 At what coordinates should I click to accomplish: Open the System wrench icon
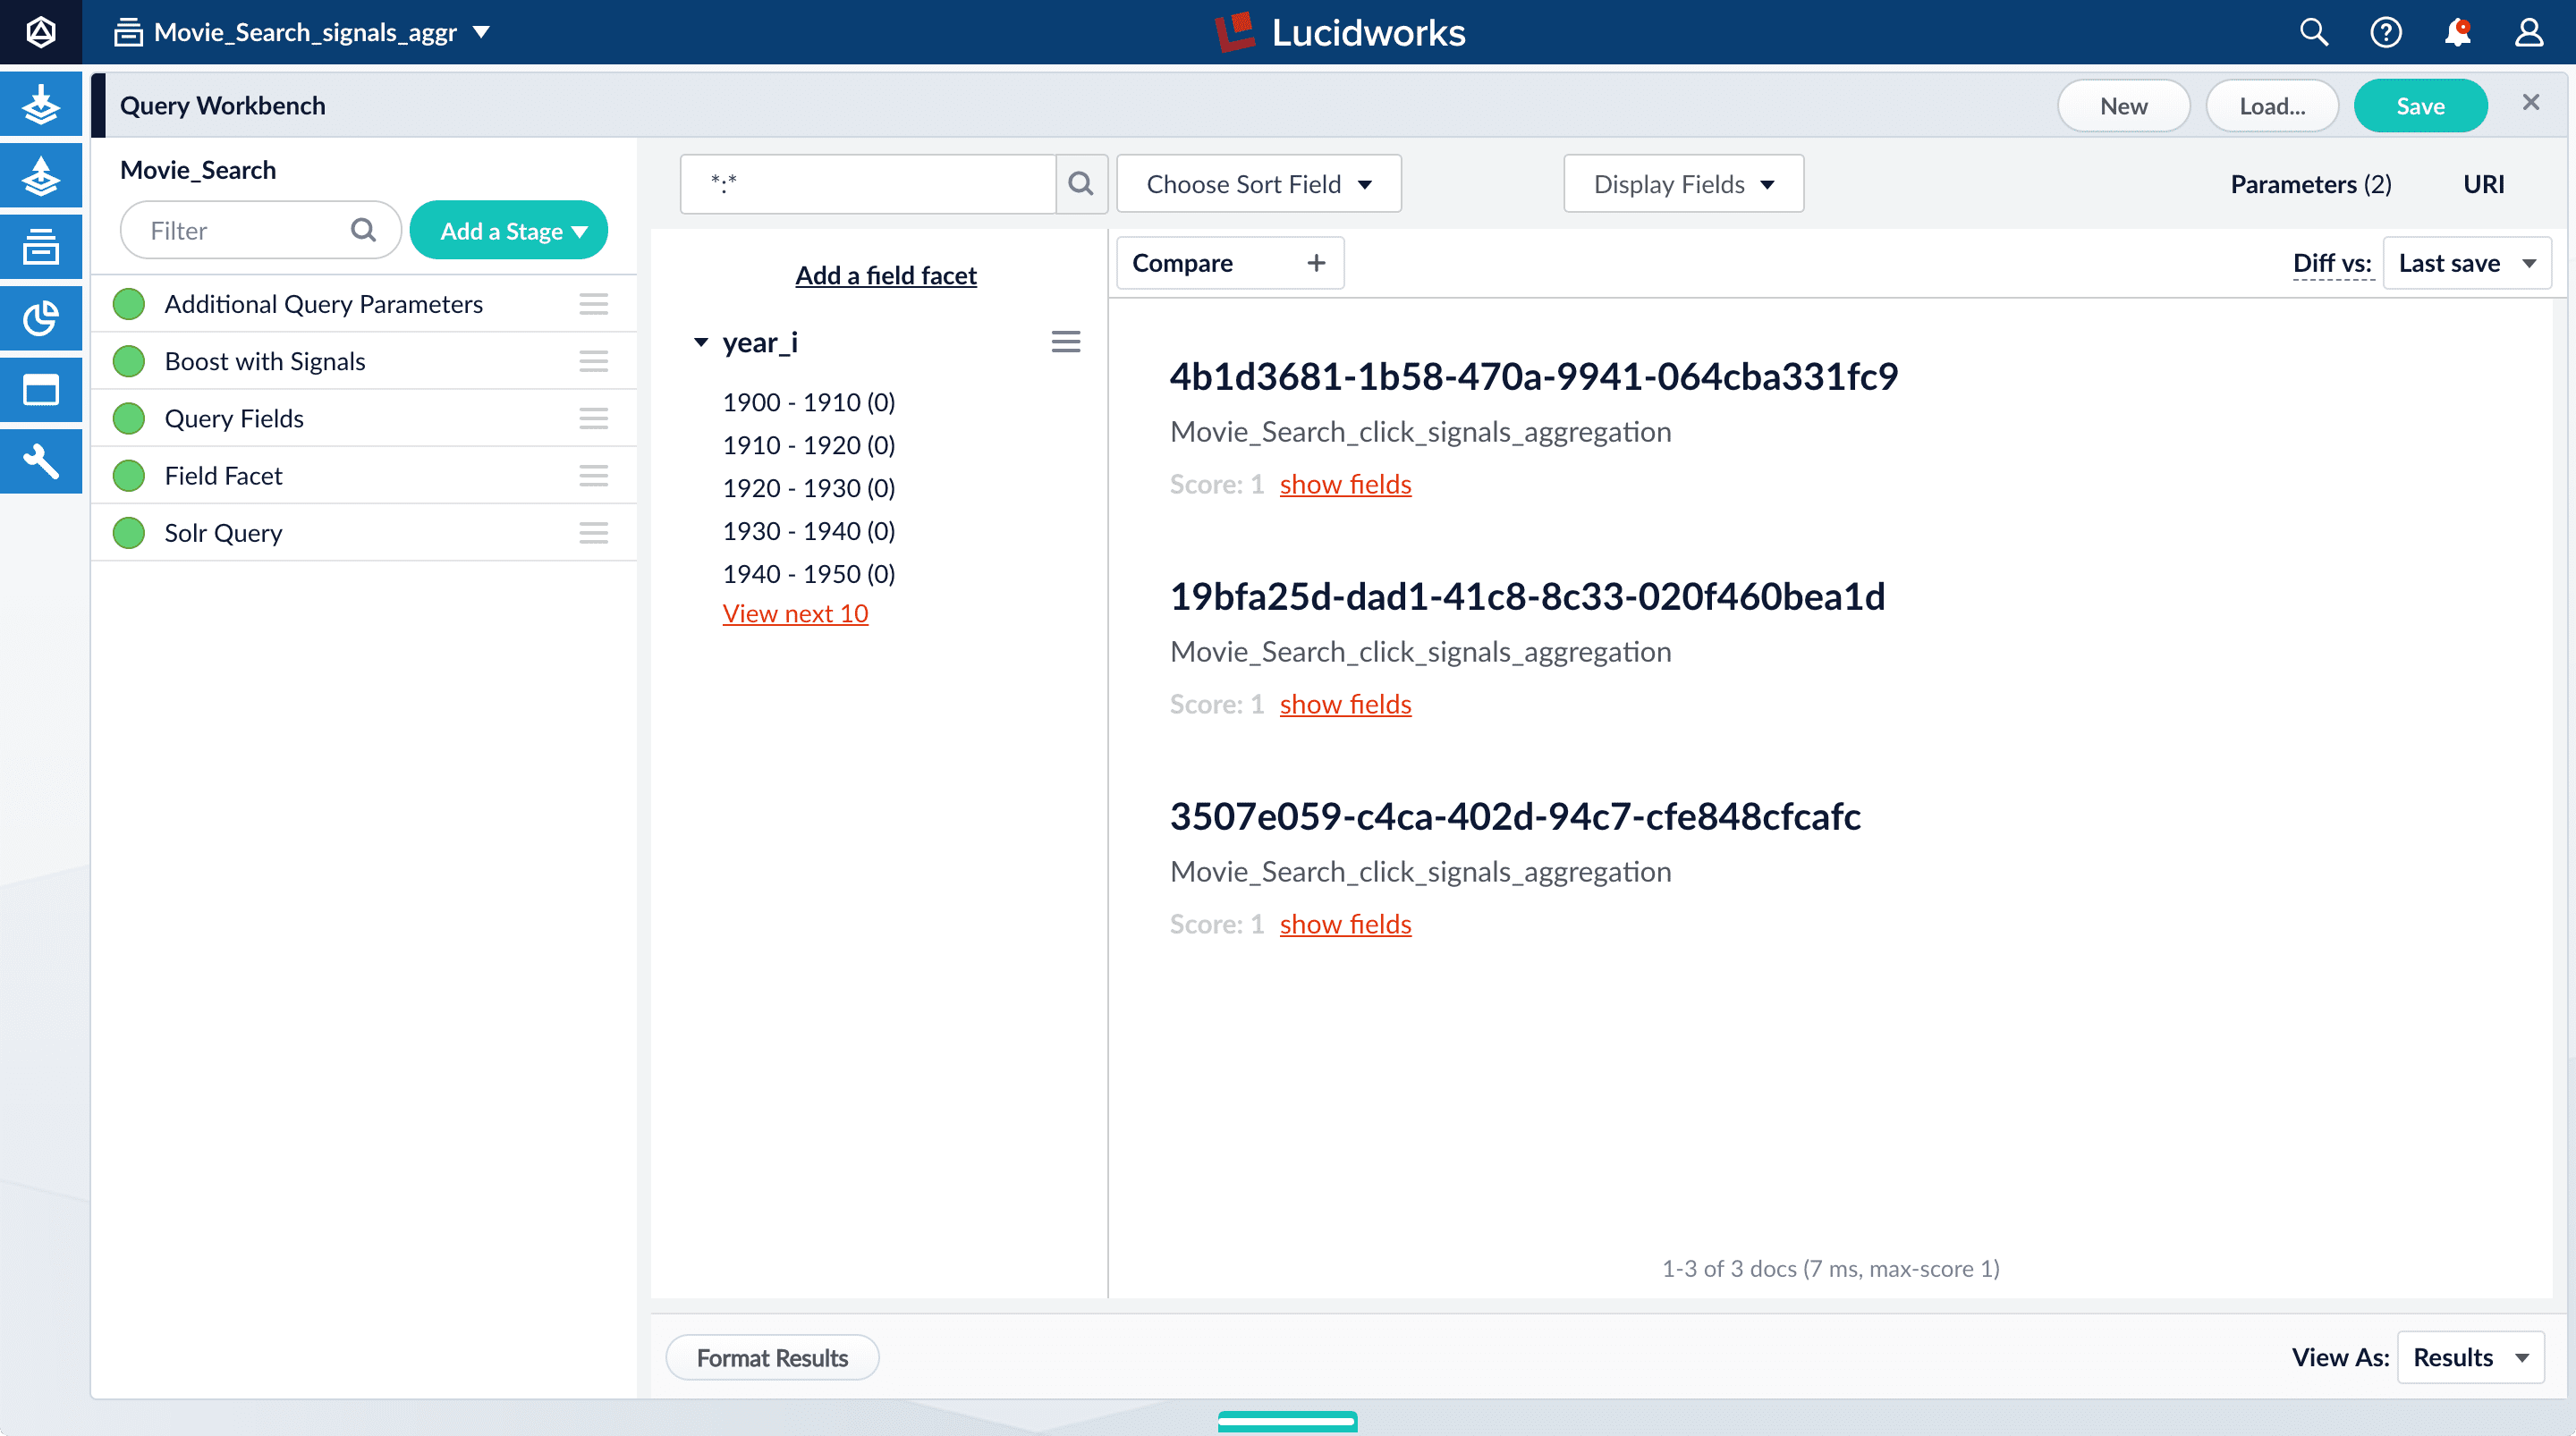(41, 462)
